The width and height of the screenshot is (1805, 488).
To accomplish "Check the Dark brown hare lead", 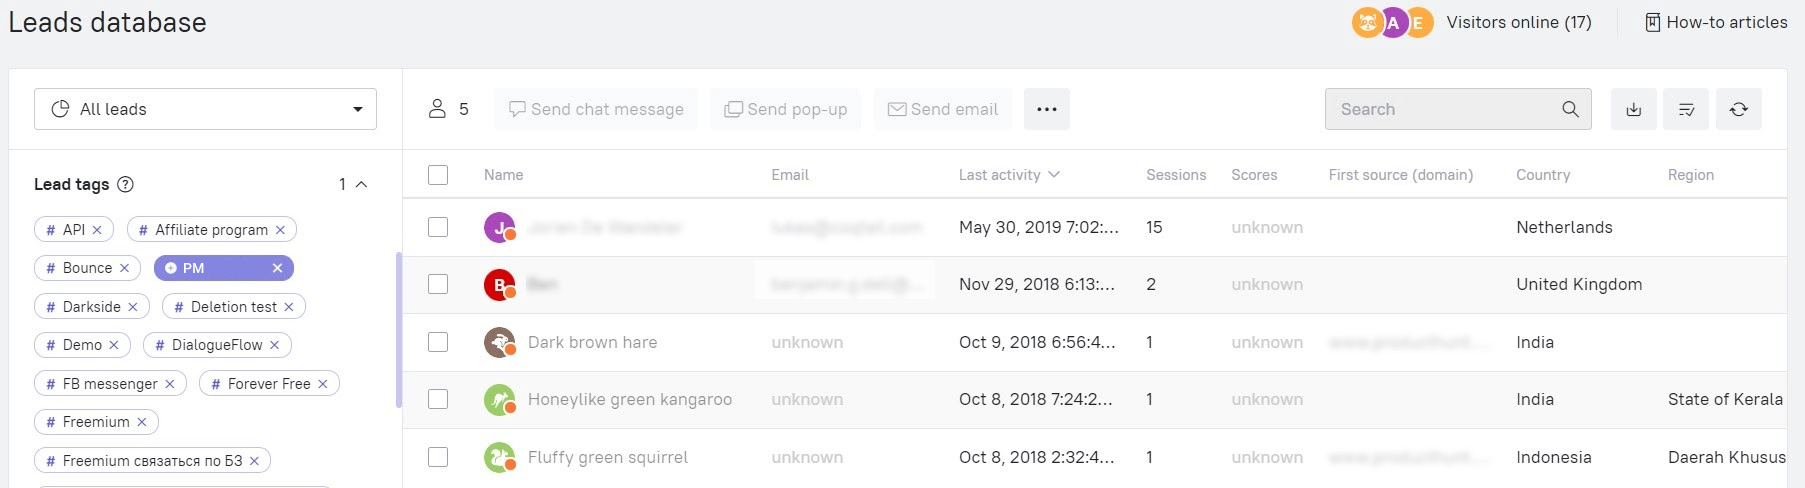I will 438,342.
